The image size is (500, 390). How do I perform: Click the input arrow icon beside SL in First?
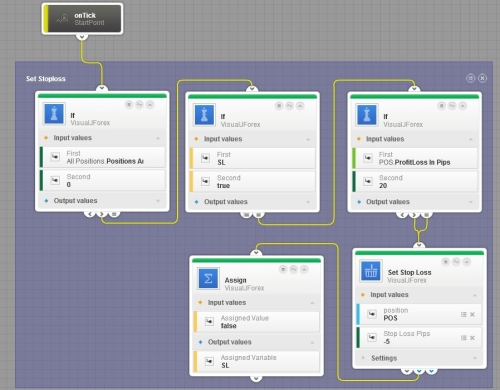click(206, 158)
